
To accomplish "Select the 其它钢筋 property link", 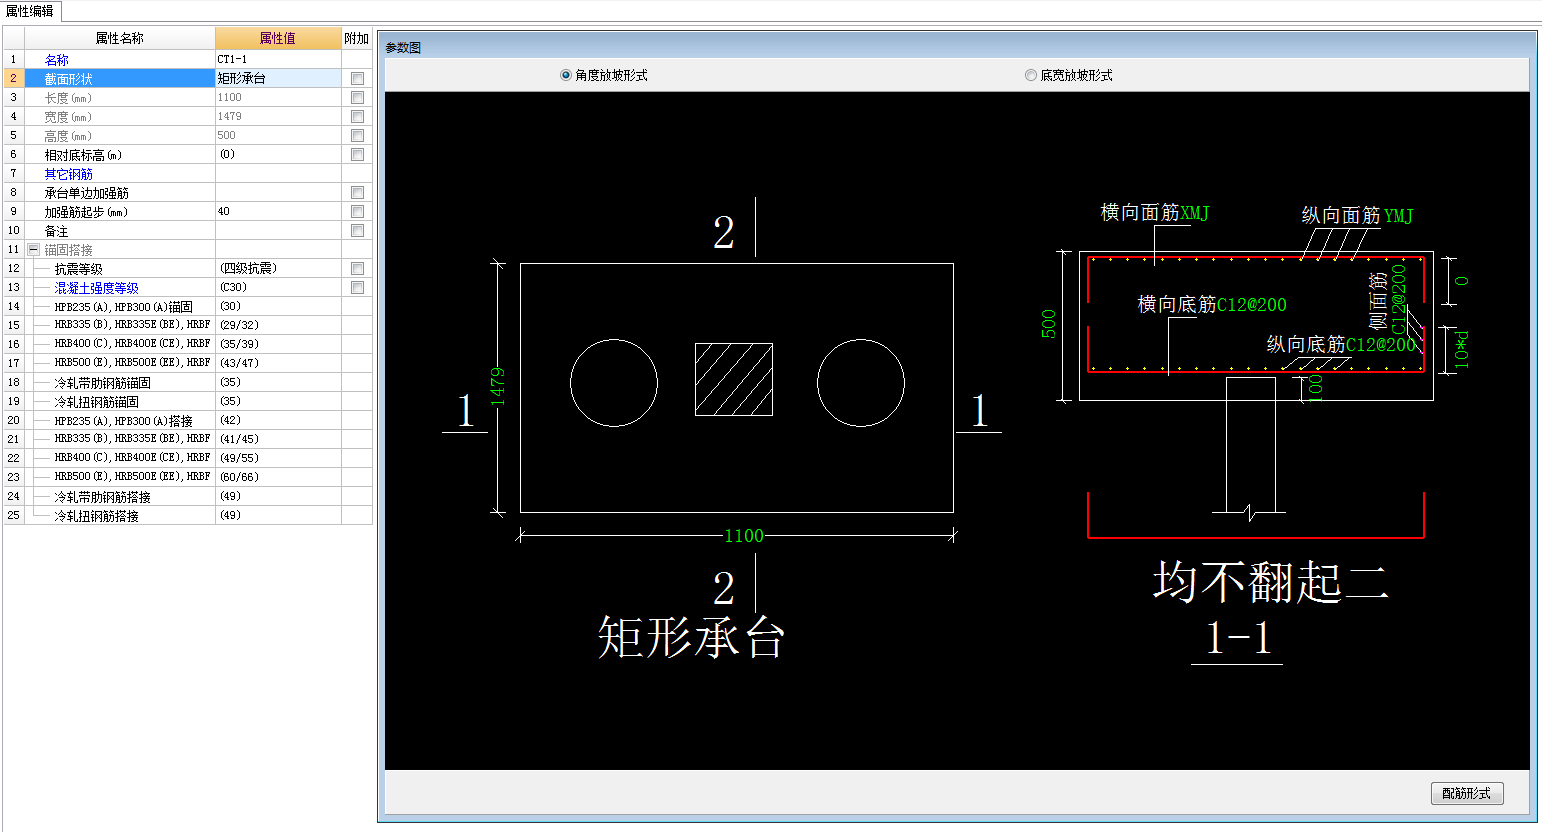I will (68, 174).
